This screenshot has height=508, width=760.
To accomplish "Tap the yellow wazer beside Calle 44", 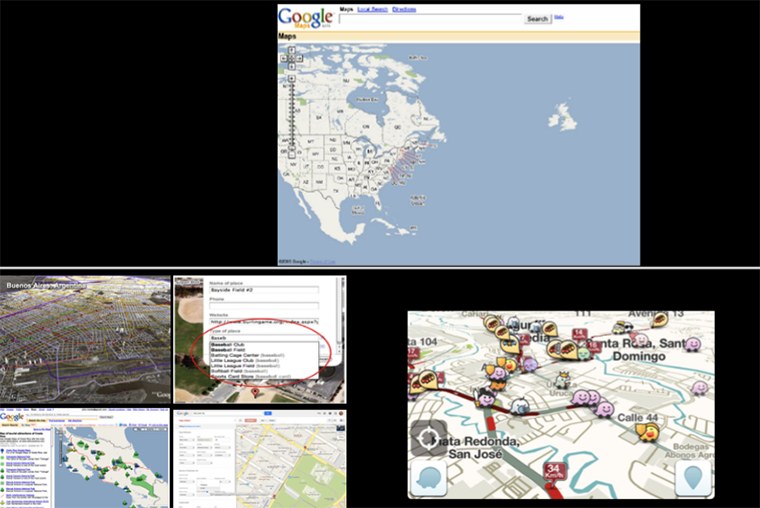I will click(648, 431).
